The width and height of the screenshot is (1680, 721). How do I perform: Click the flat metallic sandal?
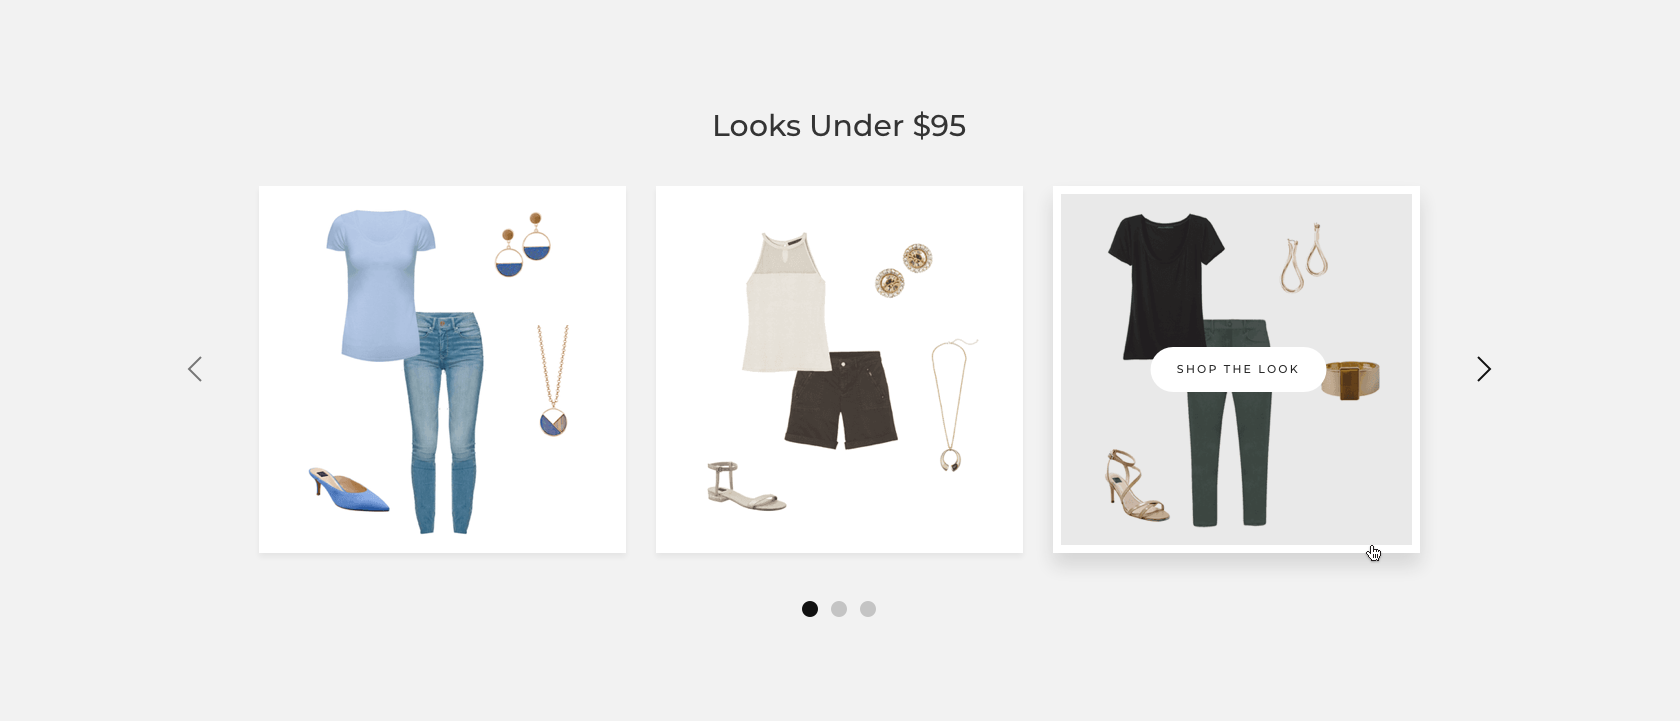tap(746, 486)
